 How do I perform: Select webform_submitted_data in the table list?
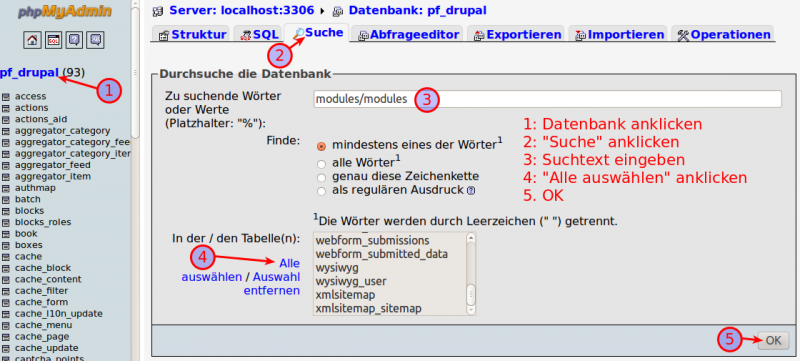(382, 253)
